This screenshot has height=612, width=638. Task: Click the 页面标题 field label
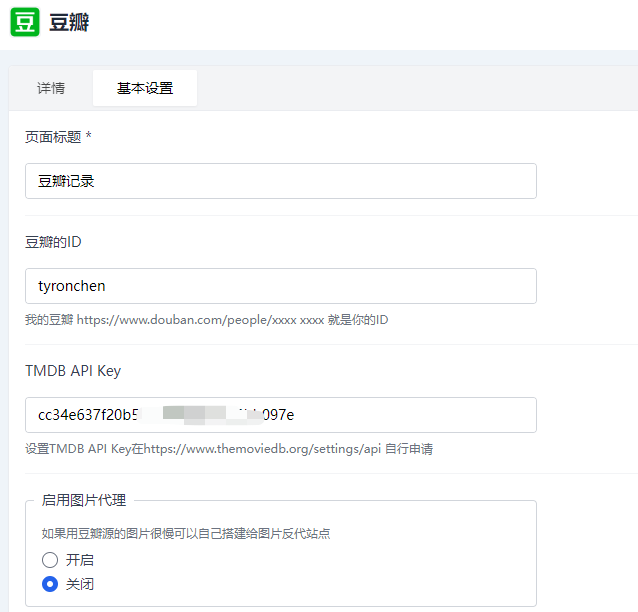point(58,137)
